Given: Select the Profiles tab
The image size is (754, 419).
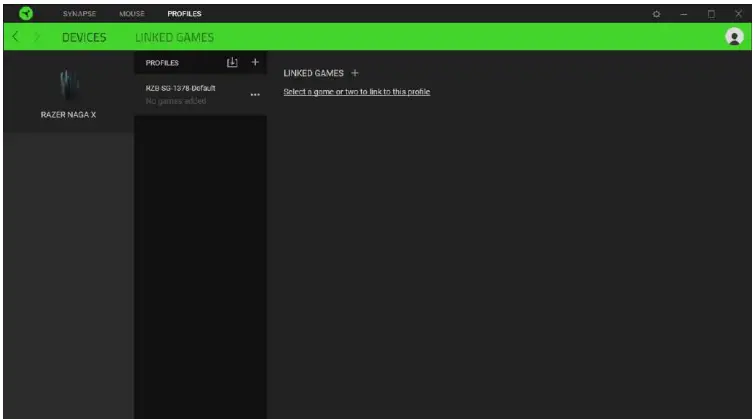Looking at the screenshot, I should click(x=184, y=13).
